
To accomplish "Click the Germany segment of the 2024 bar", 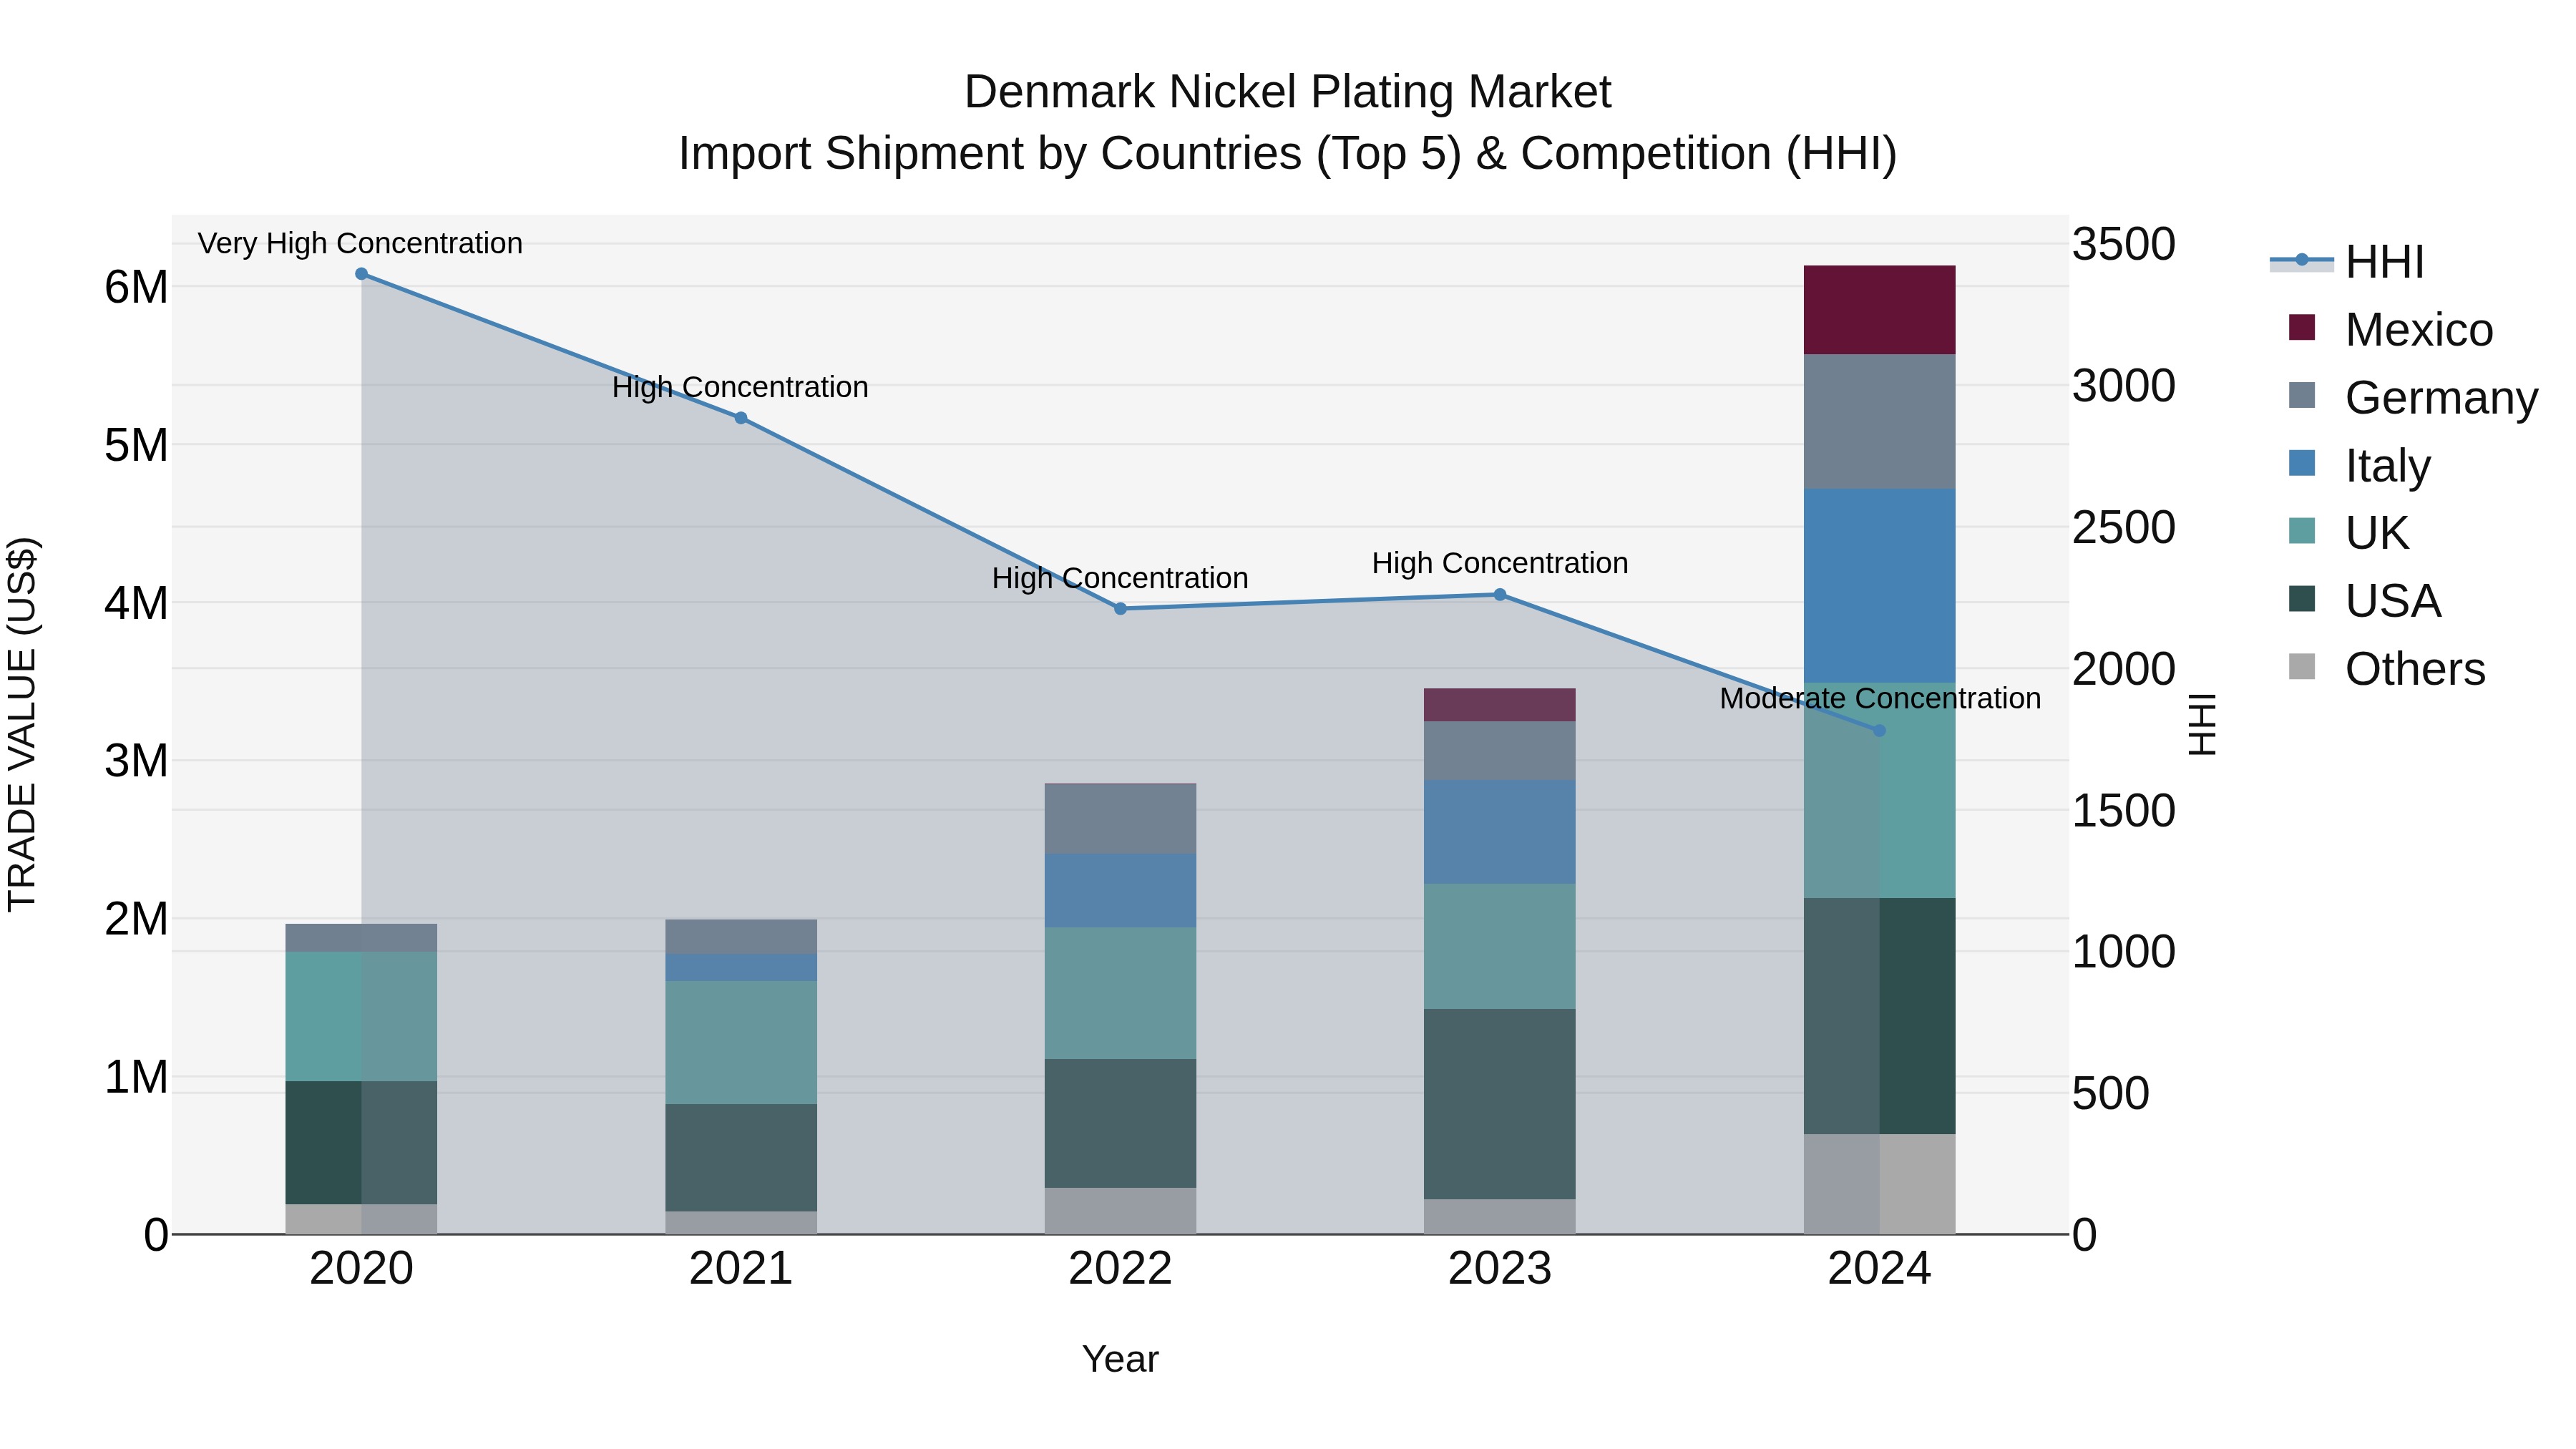I will click(1879, 422).
